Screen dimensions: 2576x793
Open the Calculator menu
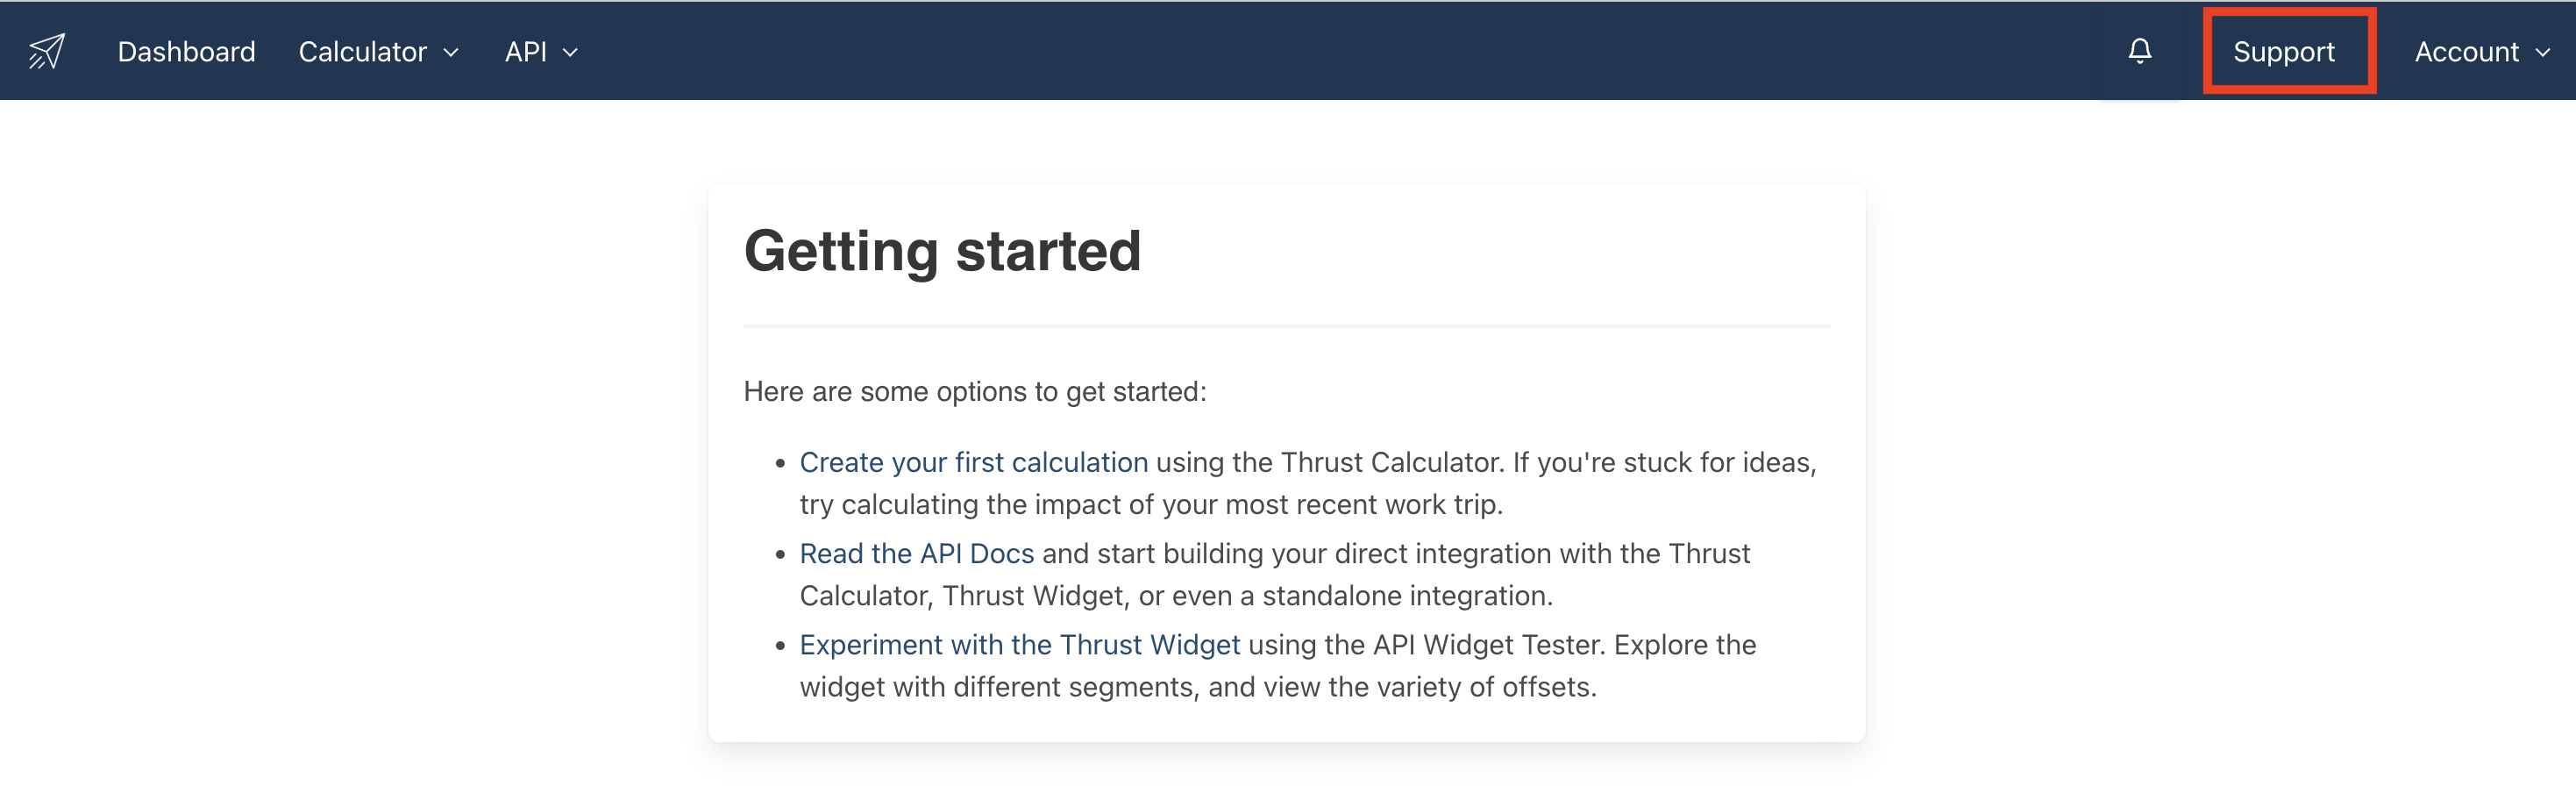(363, 51)
